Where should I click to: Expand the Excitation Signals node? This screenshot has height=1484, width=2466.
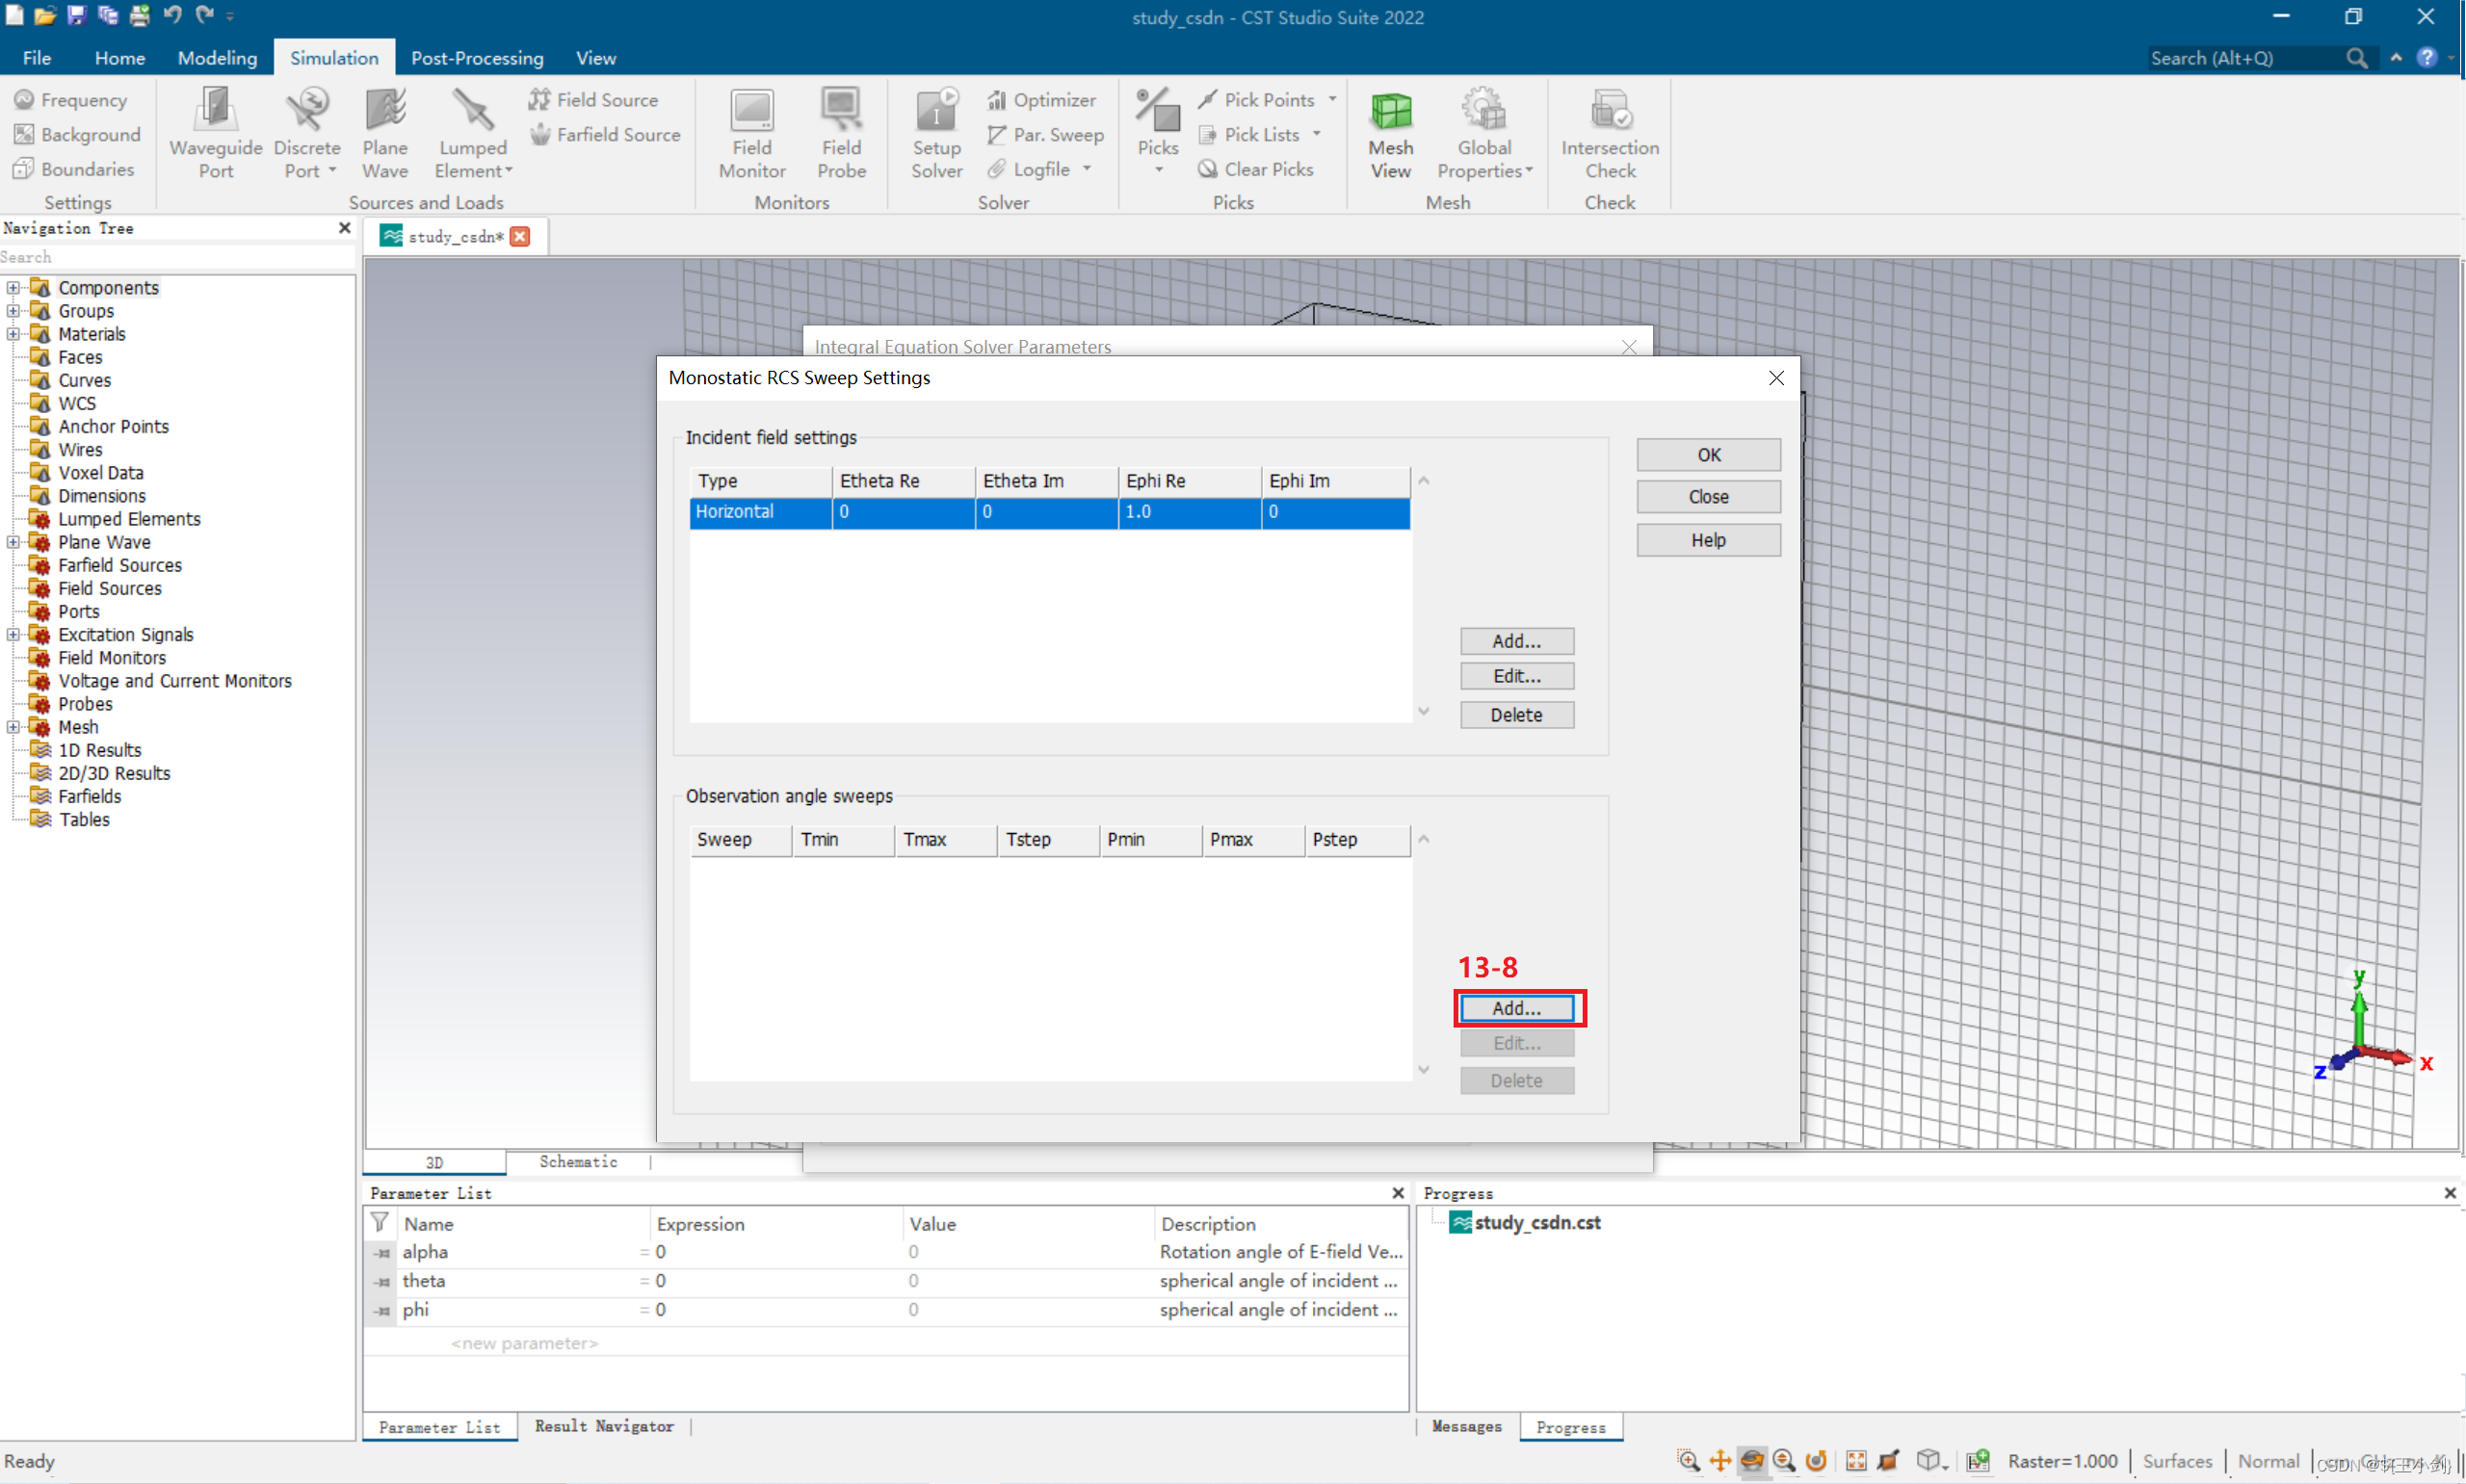pyautogui.click(x=13, y=635)
